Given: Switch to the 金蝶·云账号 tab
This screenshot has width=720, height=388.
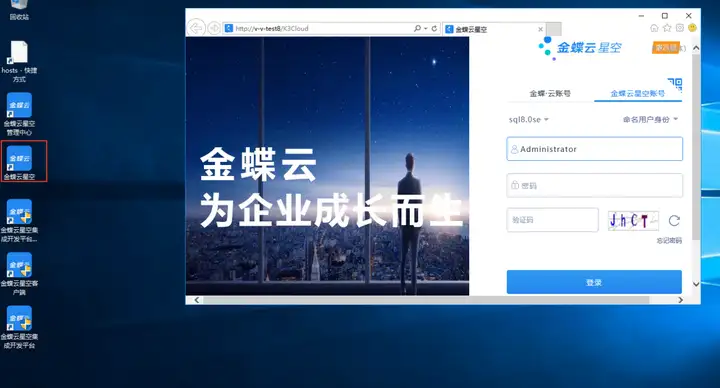Looking at the screenshot, I should [x=550, y=94].
